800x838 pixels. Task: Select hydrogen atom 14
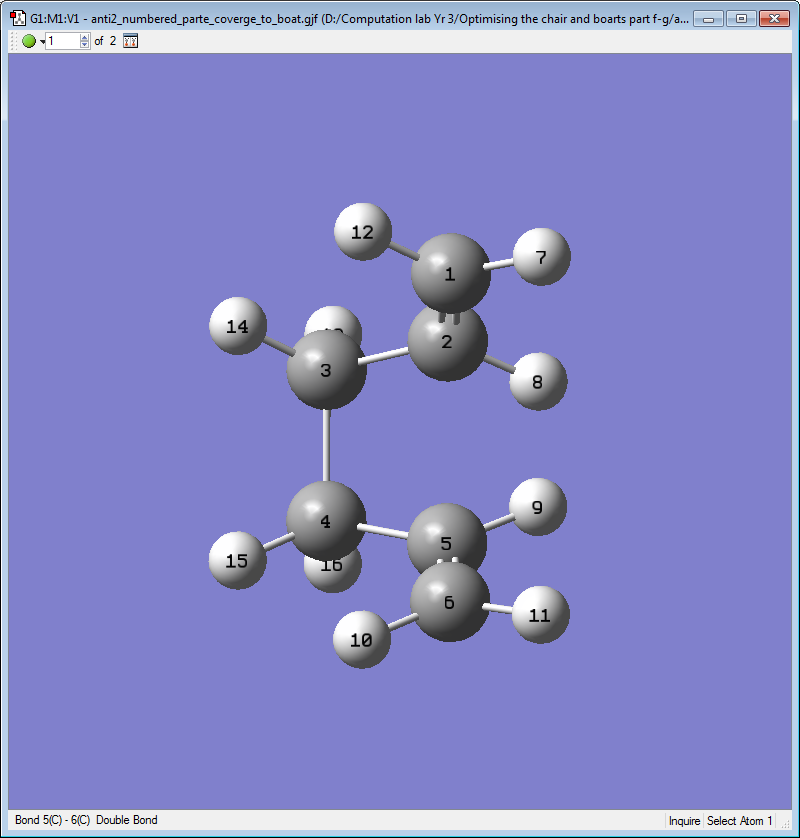coord(238,326)
